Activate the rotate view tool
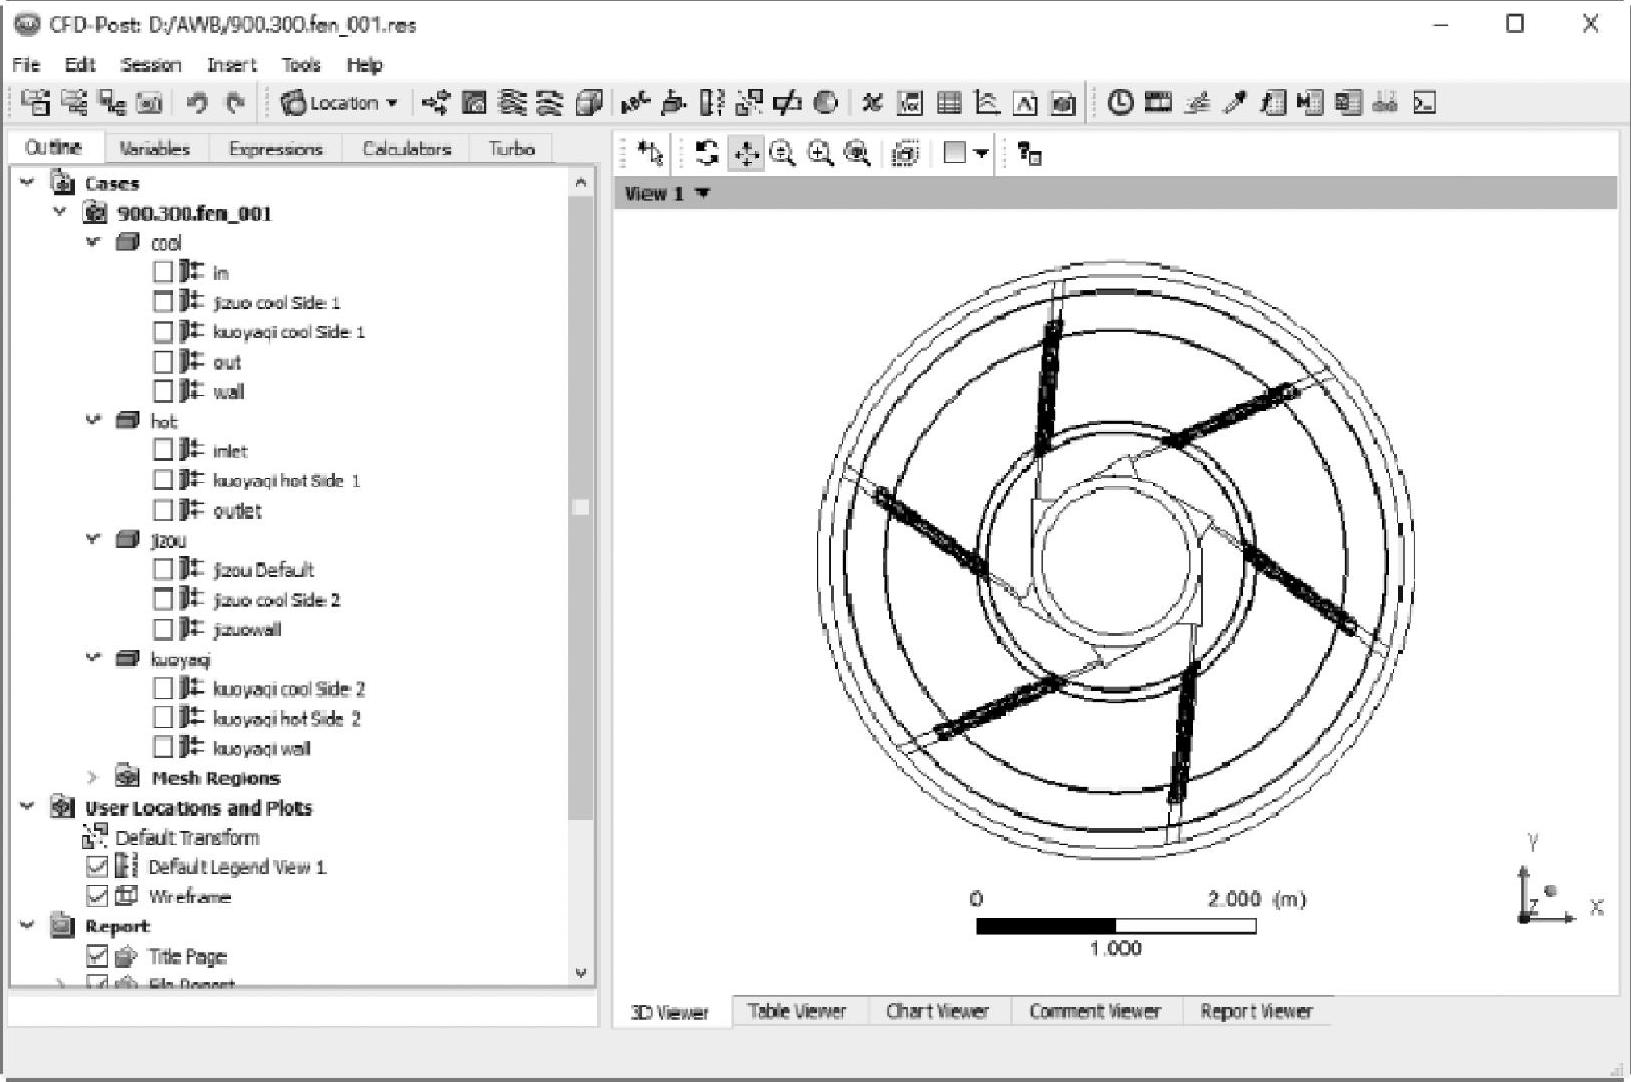 [x=707, y=153]
